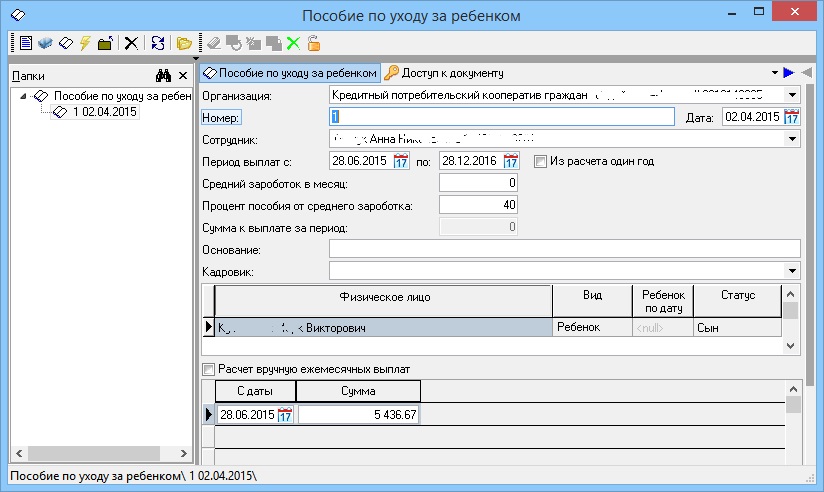824x492 pixels.
Task: Select the <null> cell in the table
Action: (x=663, y=327)
